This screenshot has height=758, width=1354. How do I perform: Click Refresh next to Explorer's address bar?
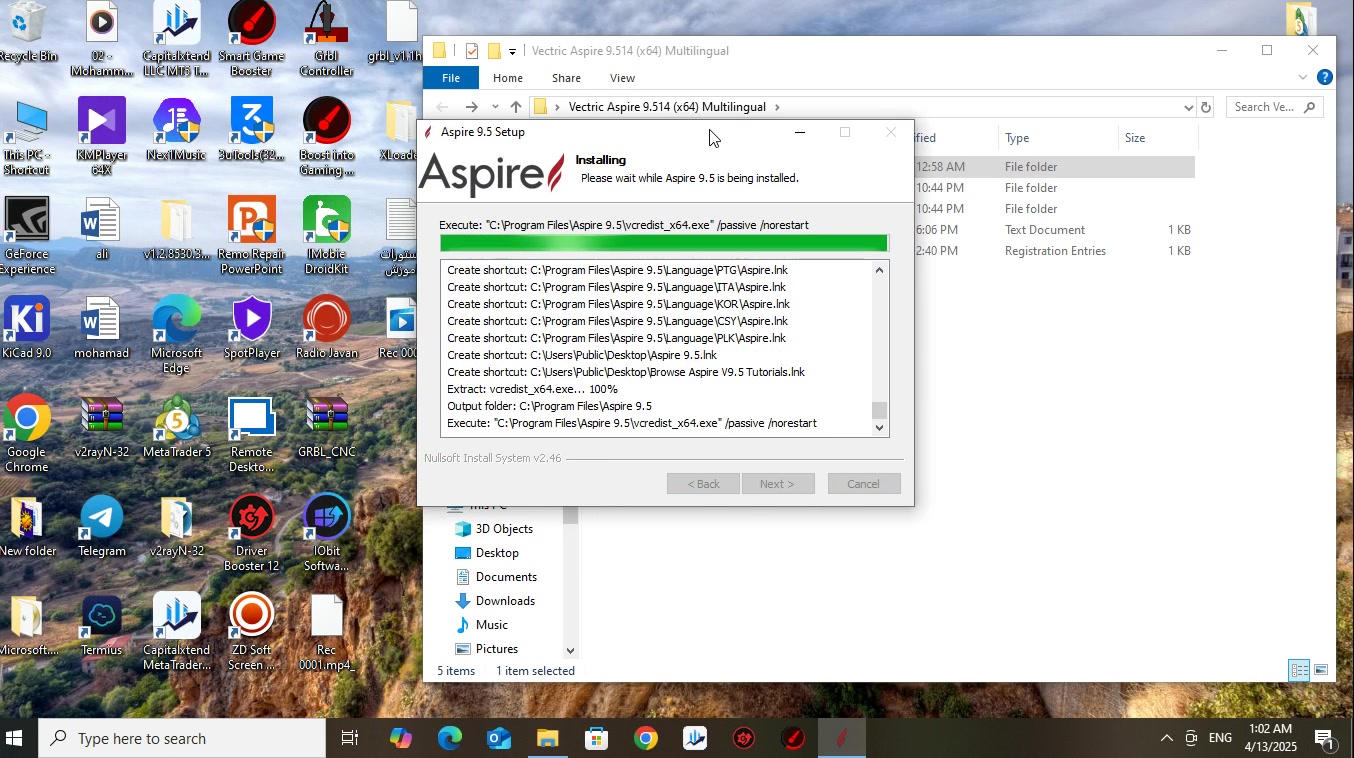[x=1206, y=107]
